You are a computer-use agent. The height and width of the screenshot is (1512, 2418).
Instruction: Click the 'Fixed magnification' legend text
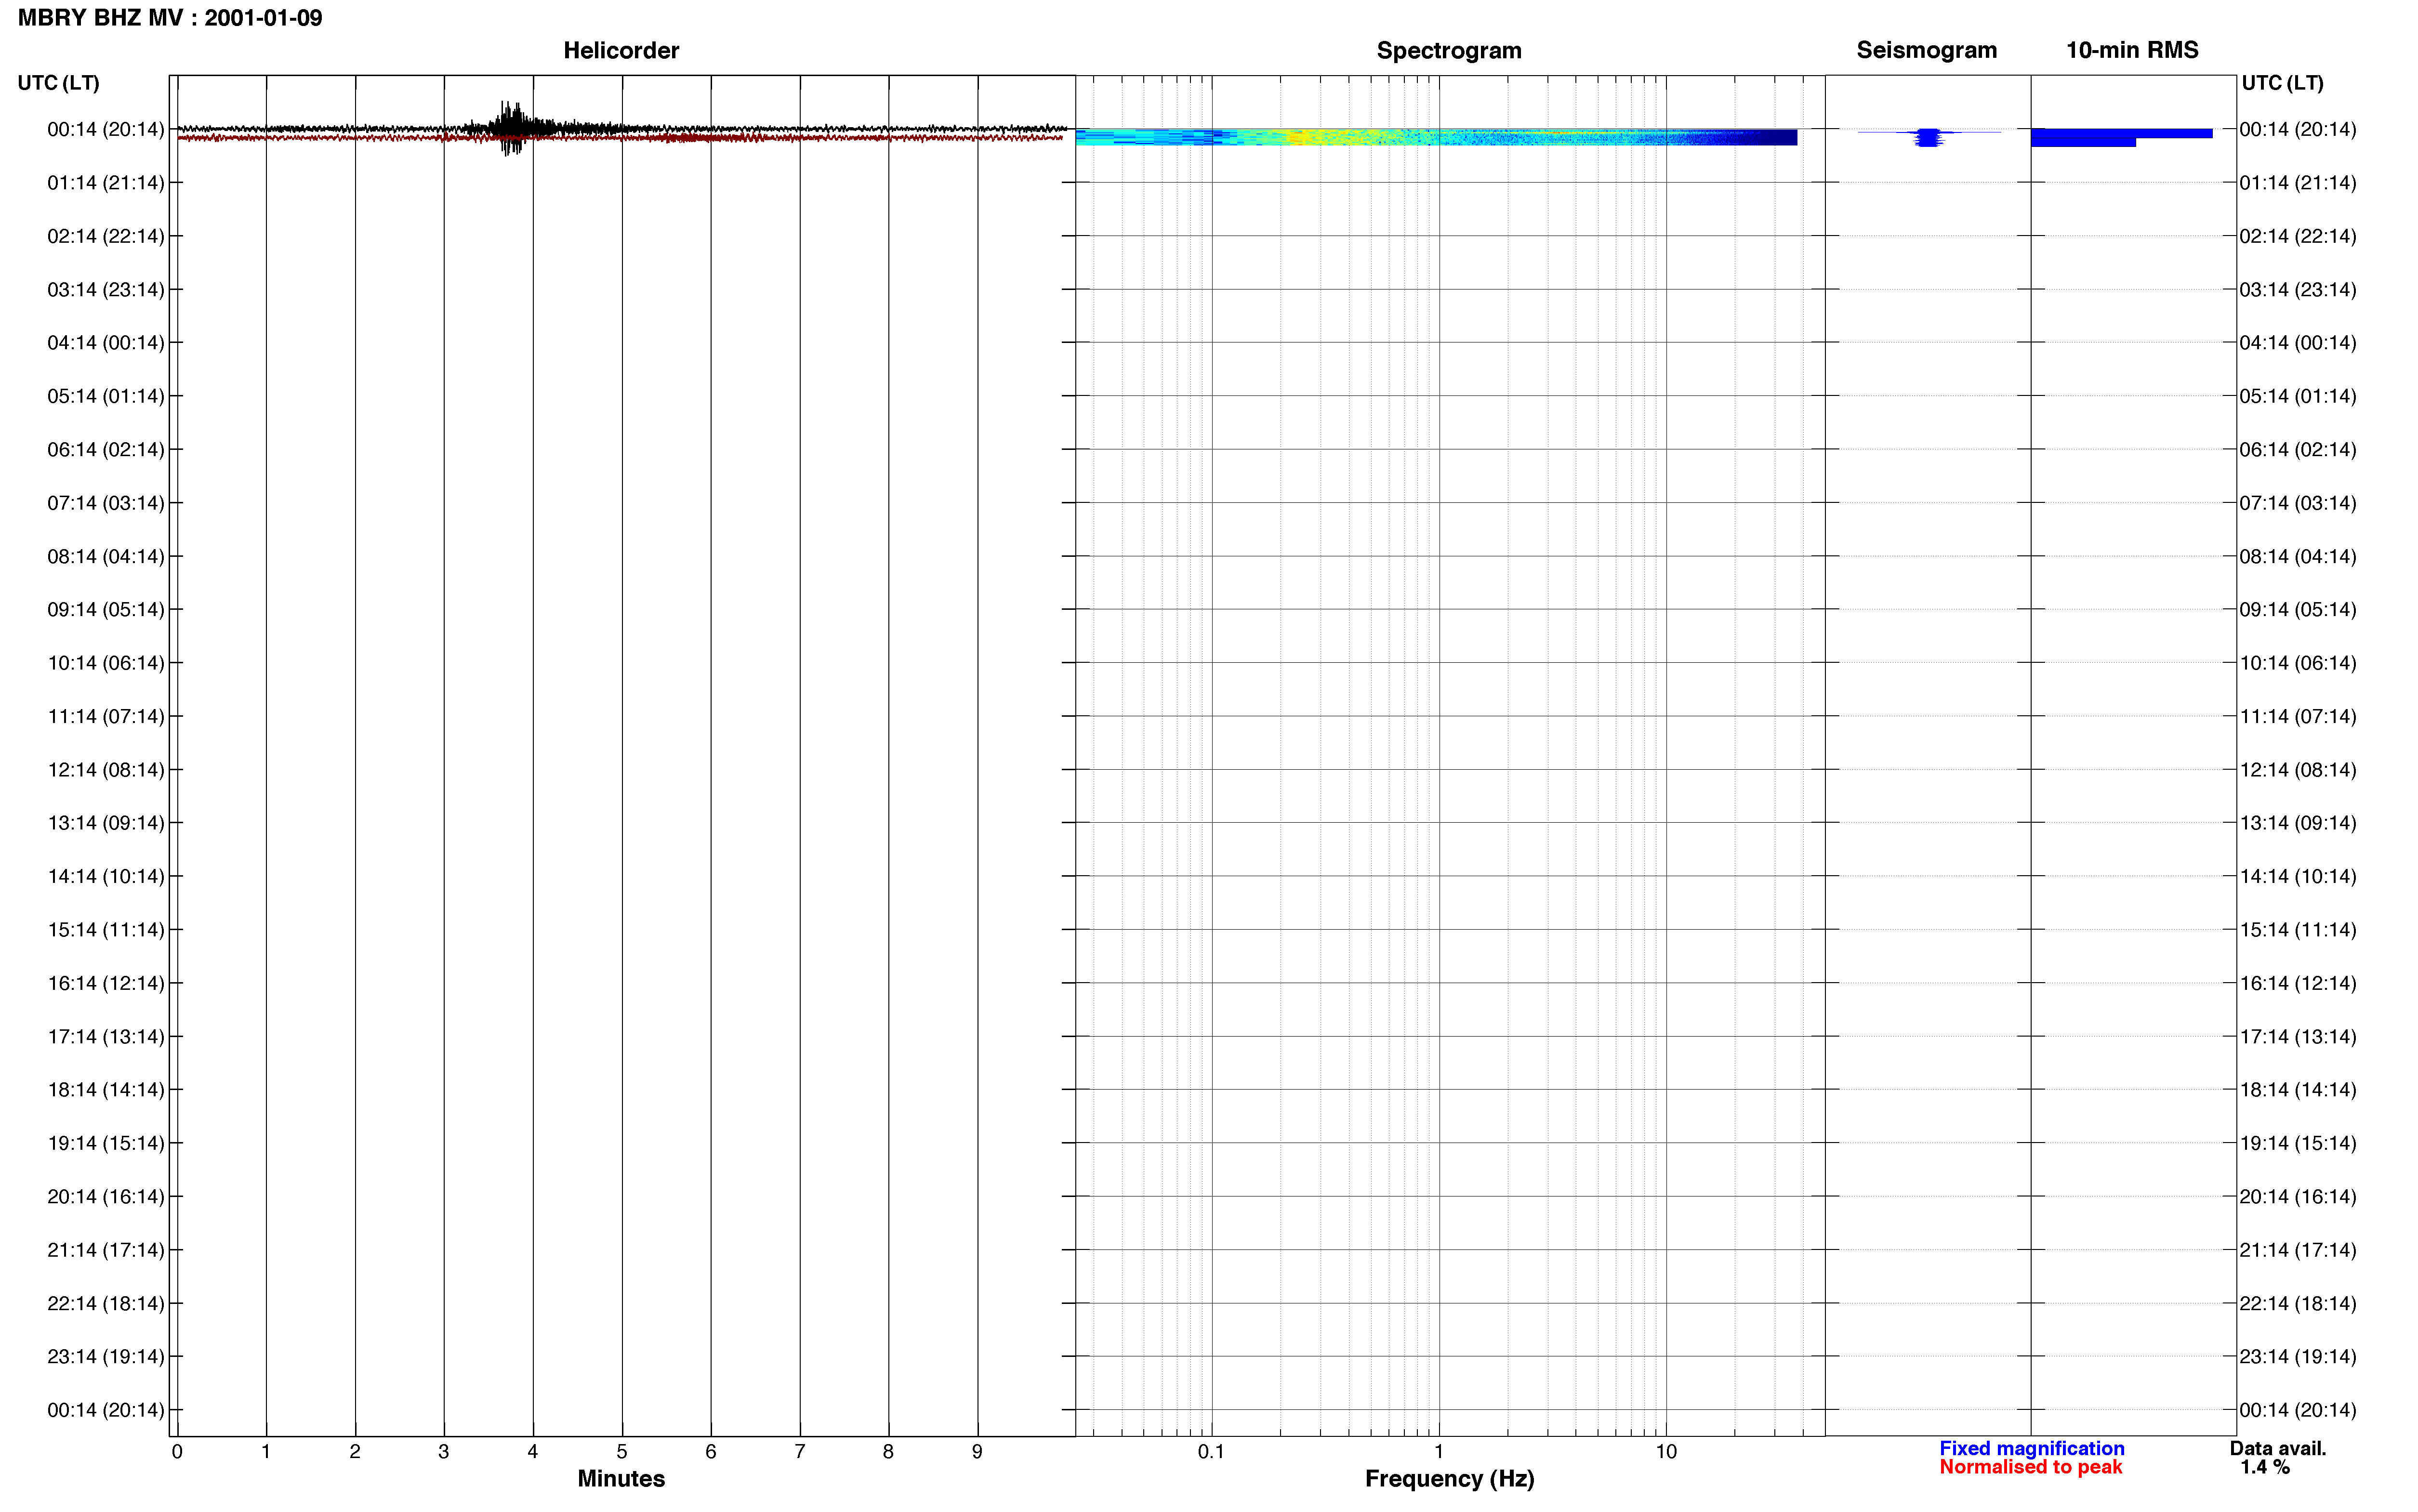[x=2031, y=1448]
